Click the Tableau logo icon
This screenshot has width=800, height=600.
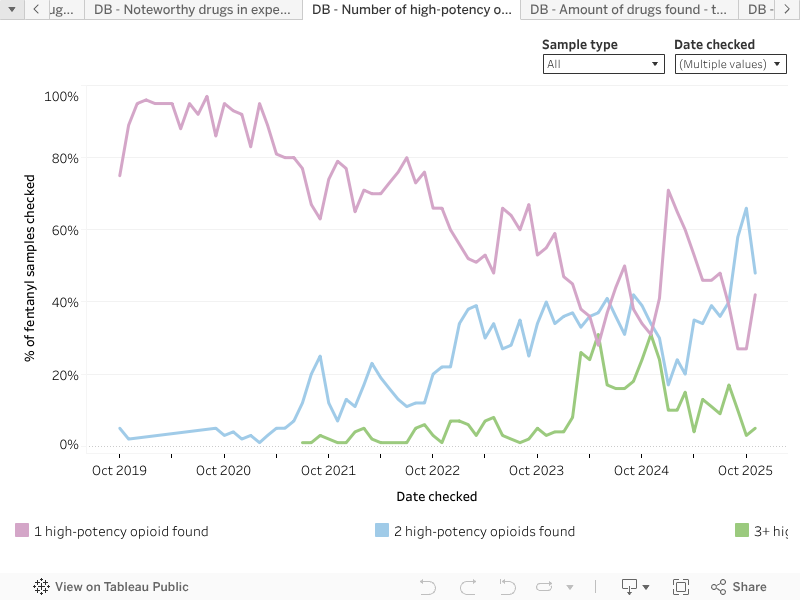point(42,587)
